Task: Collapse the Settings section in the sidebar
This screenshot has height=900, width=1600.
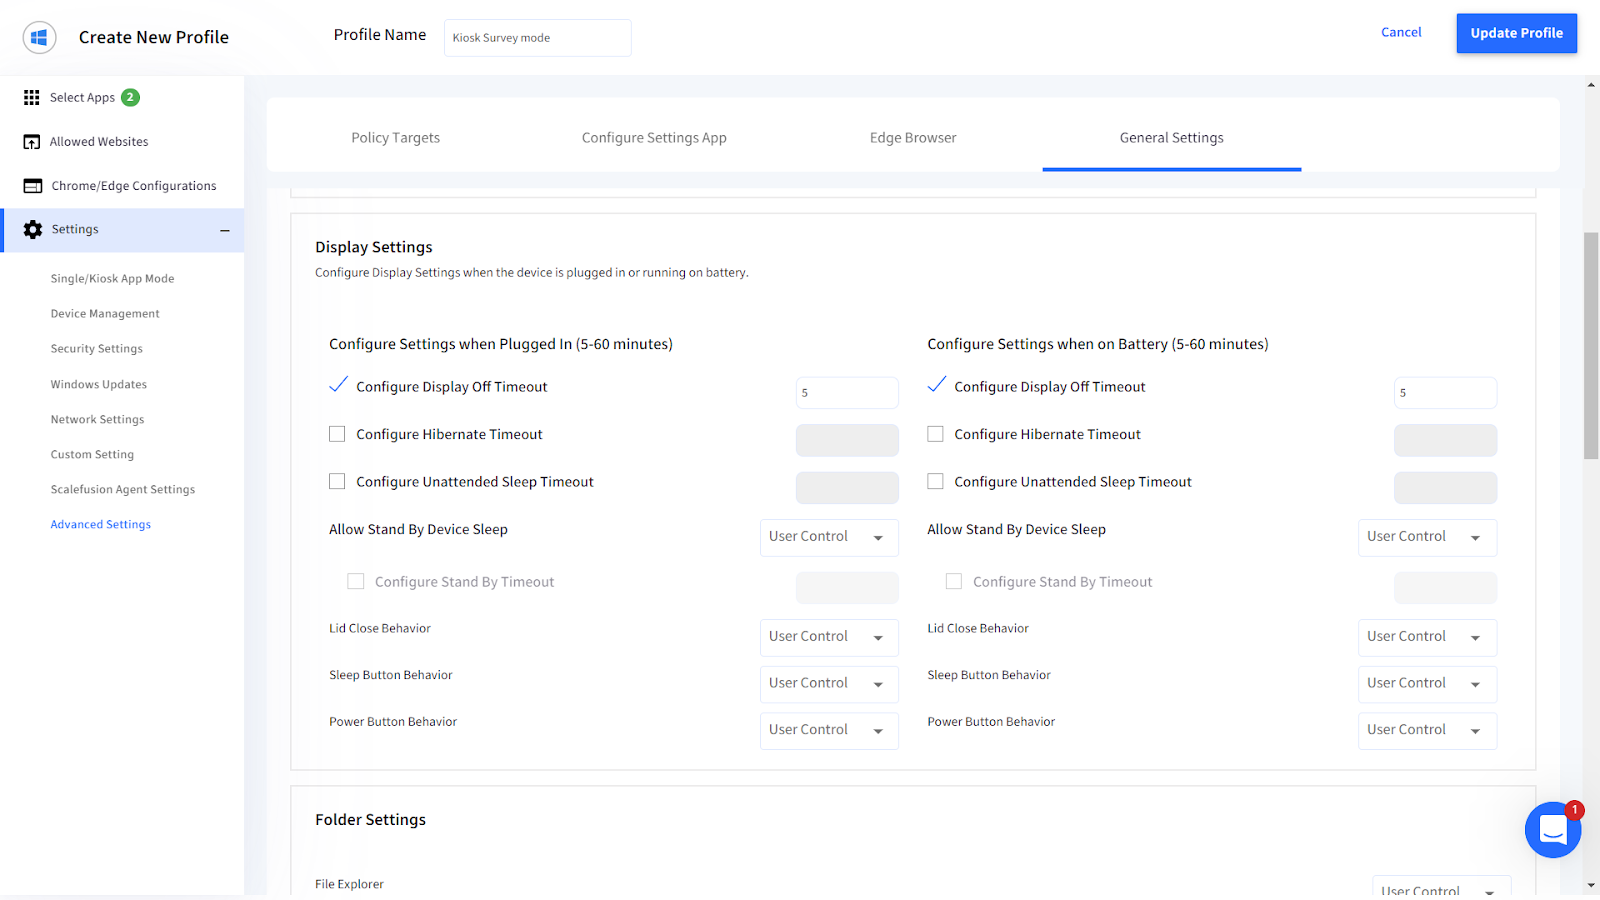Action: pos(225,229)
